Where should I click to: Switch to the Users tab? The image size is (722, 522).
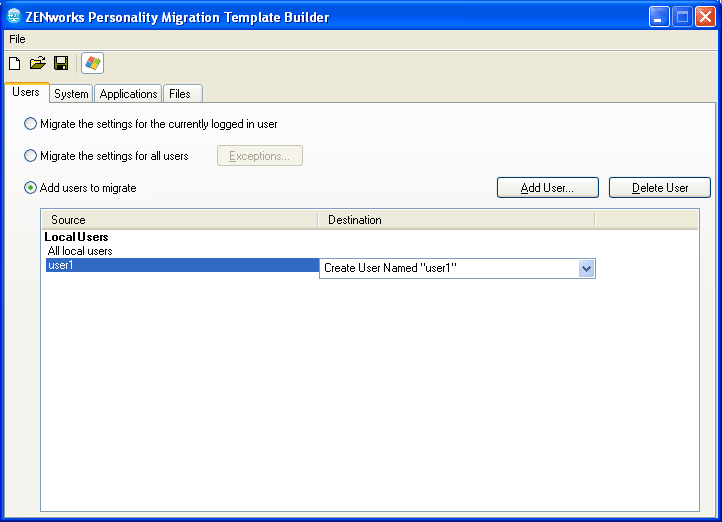pos(26,92)
